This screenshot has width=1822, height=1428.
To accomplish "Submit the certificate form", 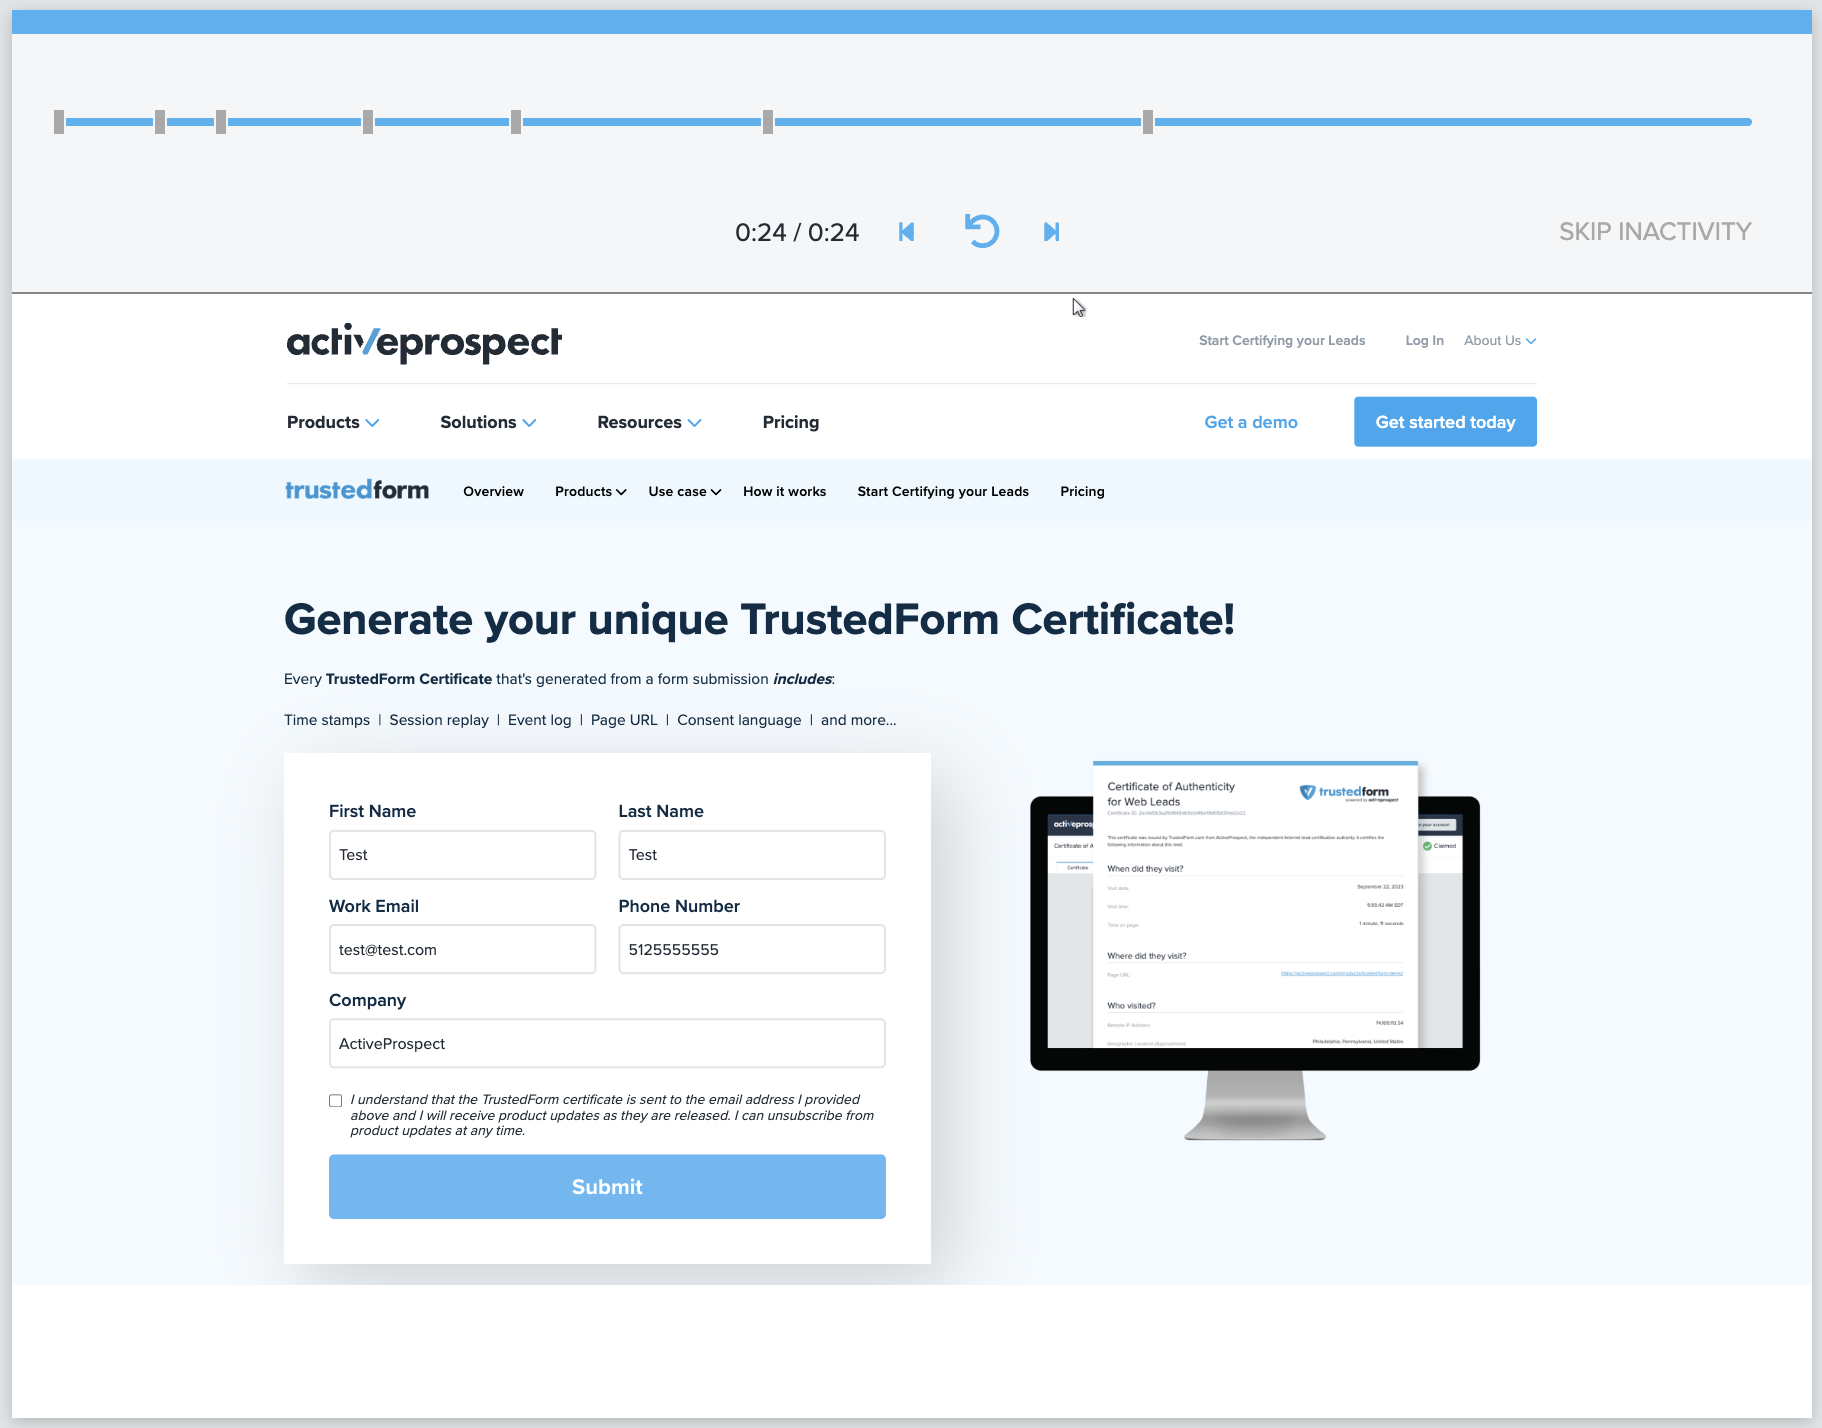I will pos(607,1187).
